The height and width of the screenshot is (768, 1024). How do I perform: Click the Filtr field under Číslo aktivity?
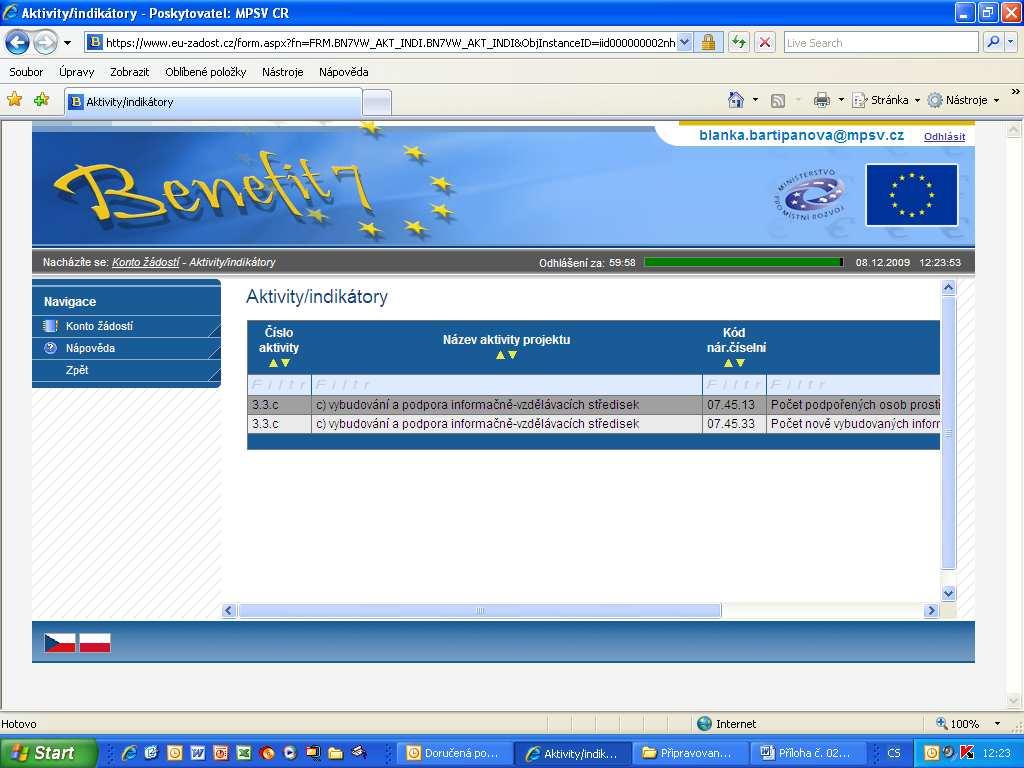[x=280, y=385]
